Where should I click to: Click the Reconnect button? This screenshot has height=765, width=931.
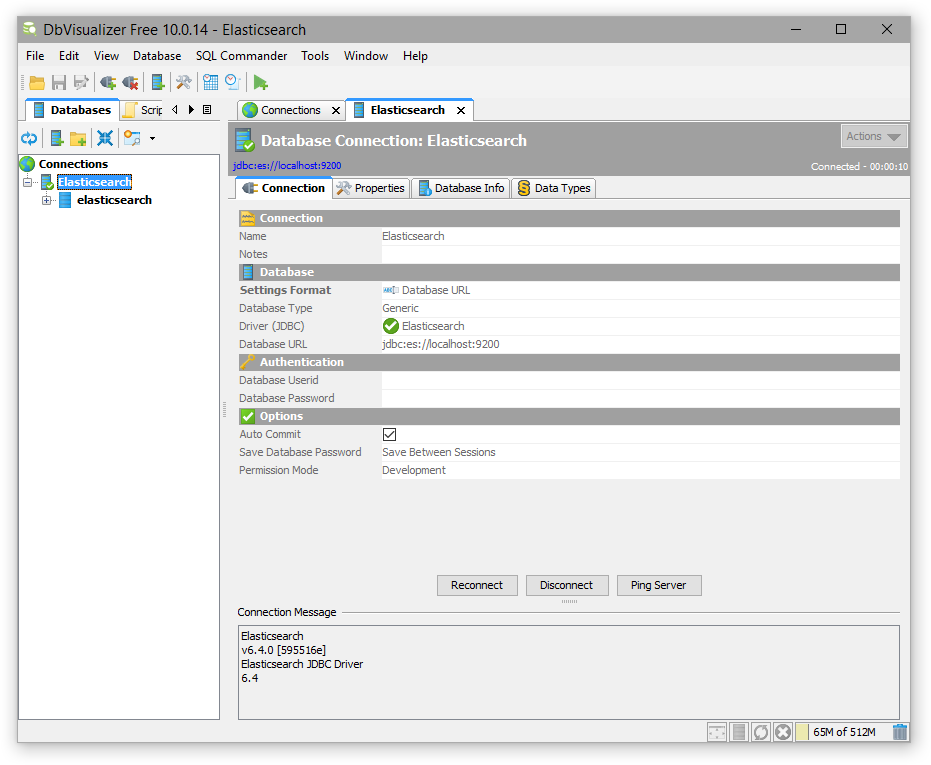(x=477, y=585)
